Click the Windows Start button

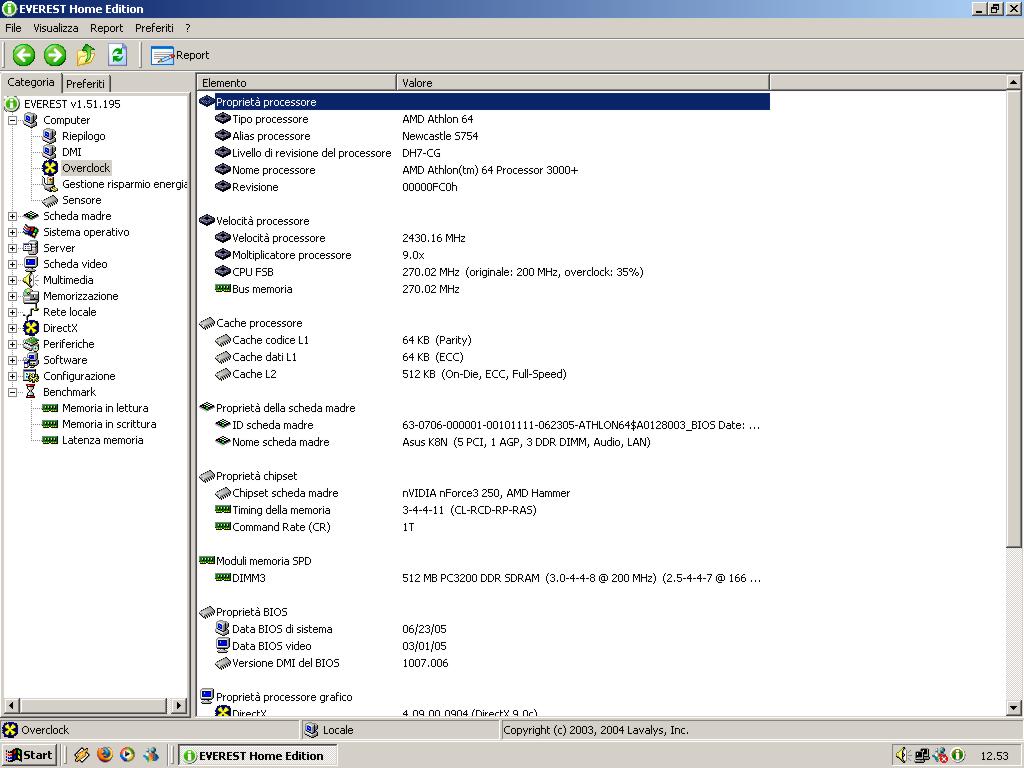point(28,755)
